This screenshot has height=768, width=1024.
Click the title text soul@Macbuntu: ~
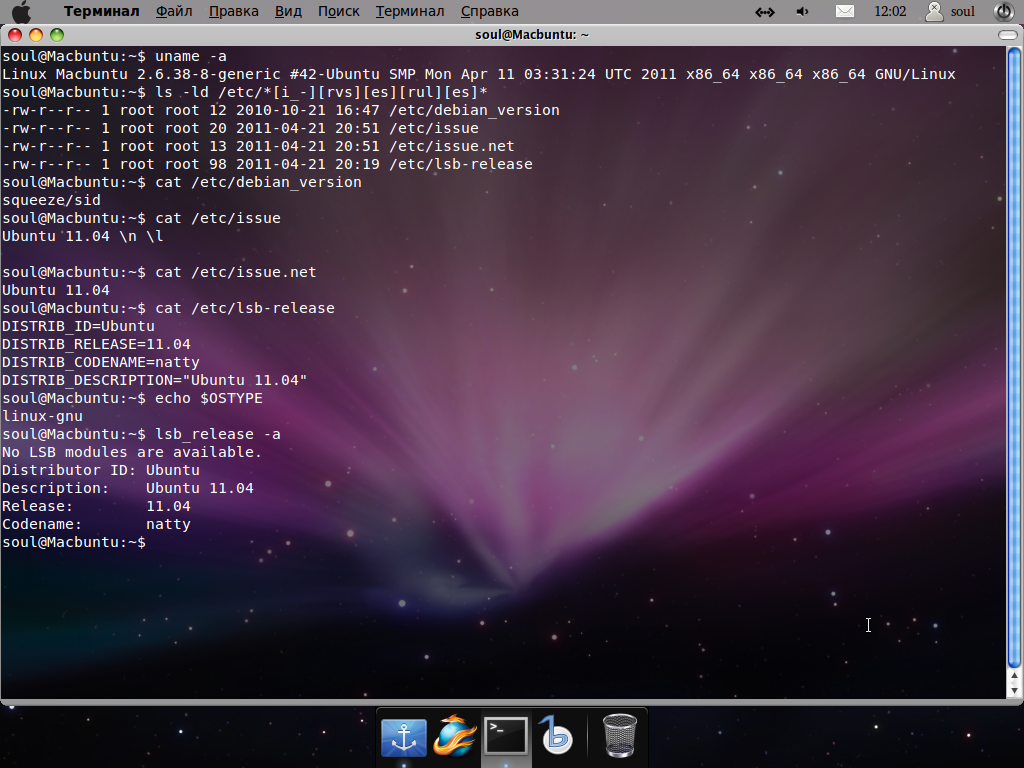click(x=532, y=35)
